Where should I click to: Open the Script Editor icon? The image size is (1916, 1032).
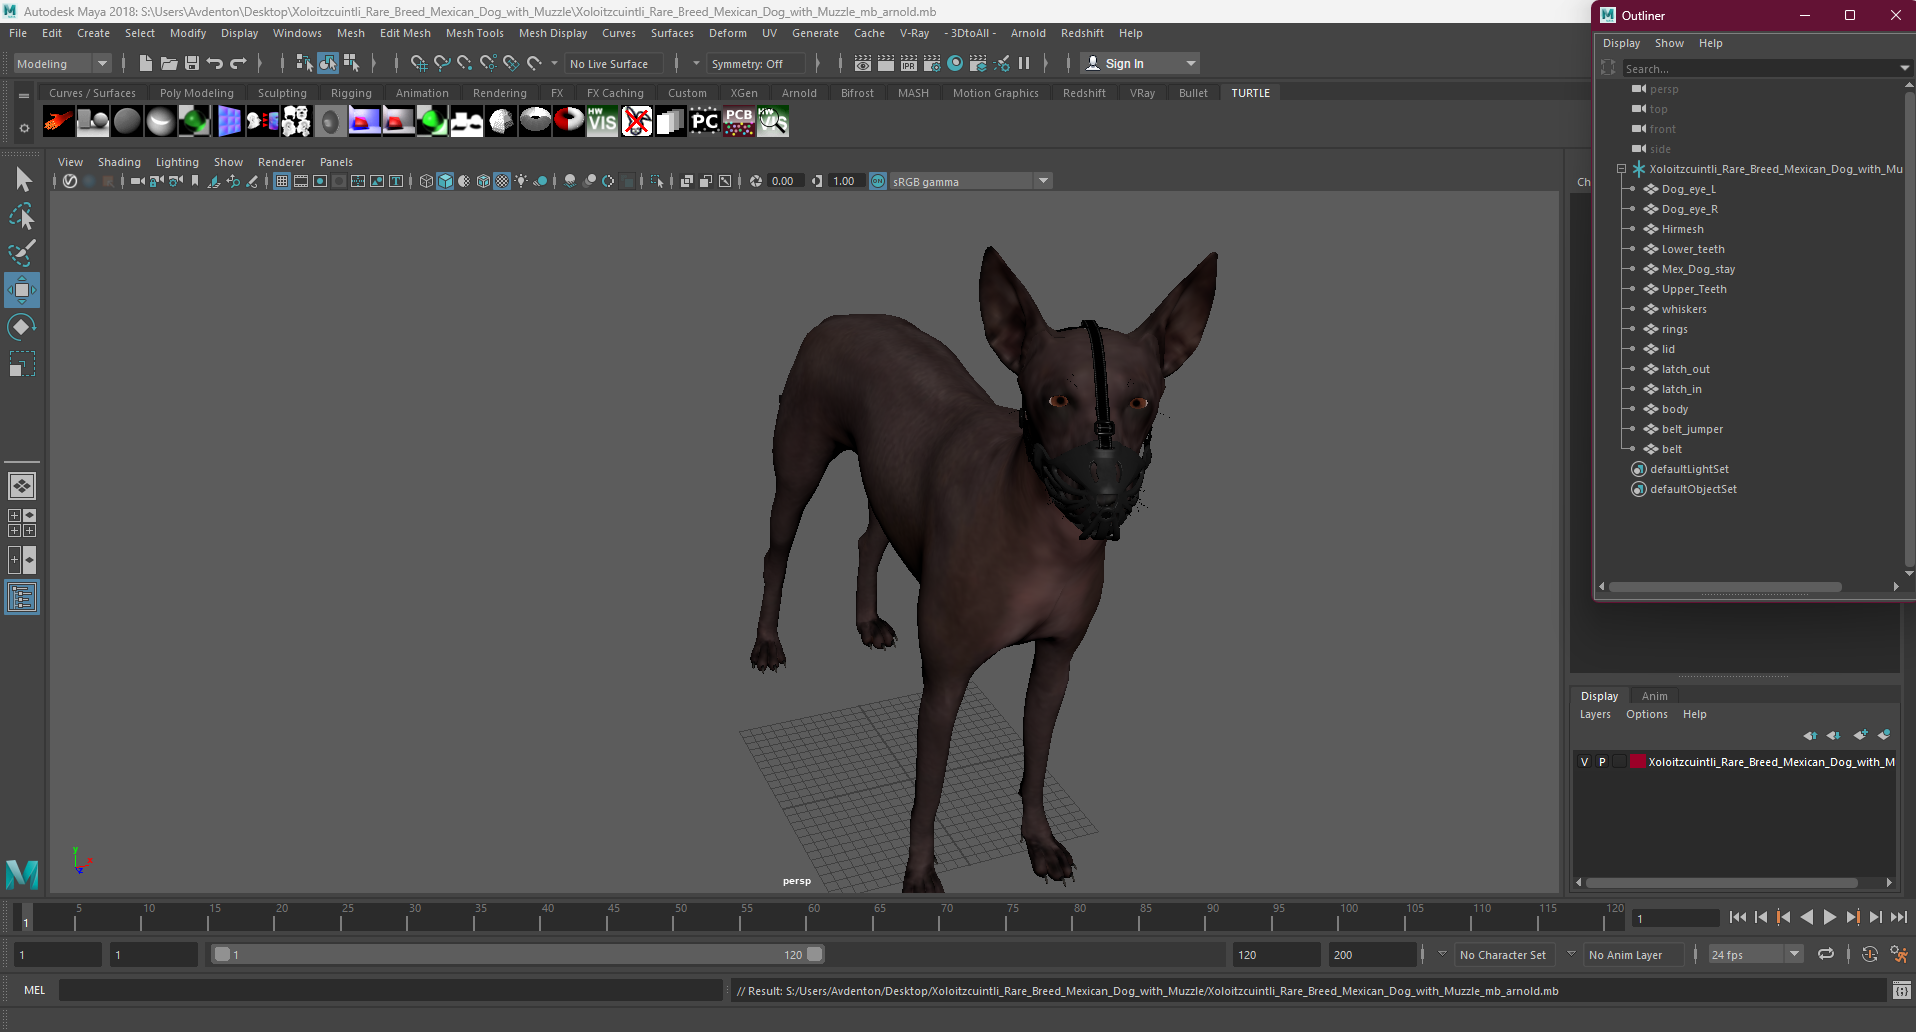[x=1901, y=991]
